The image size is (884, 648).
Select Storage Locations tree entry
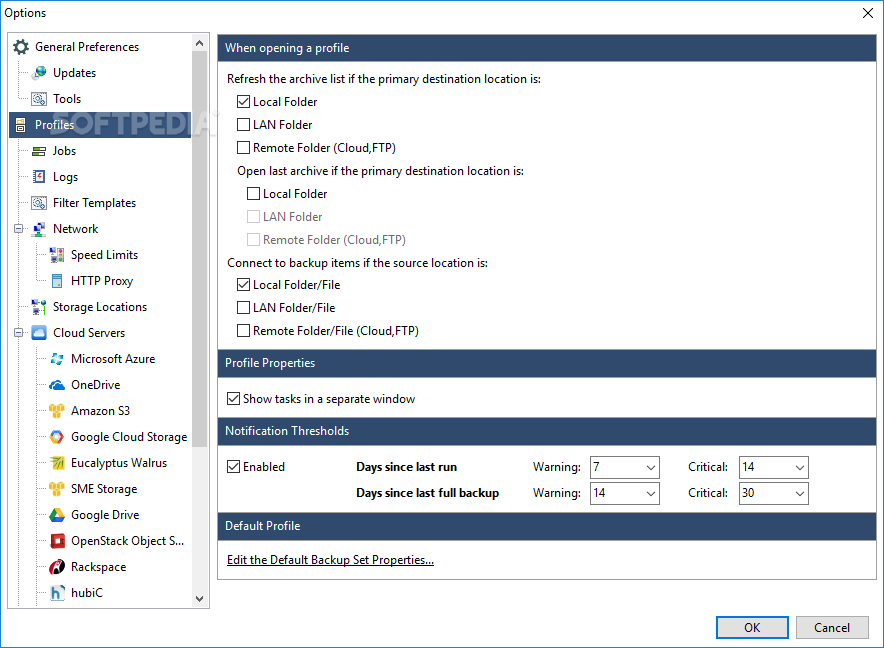point(100,307)
